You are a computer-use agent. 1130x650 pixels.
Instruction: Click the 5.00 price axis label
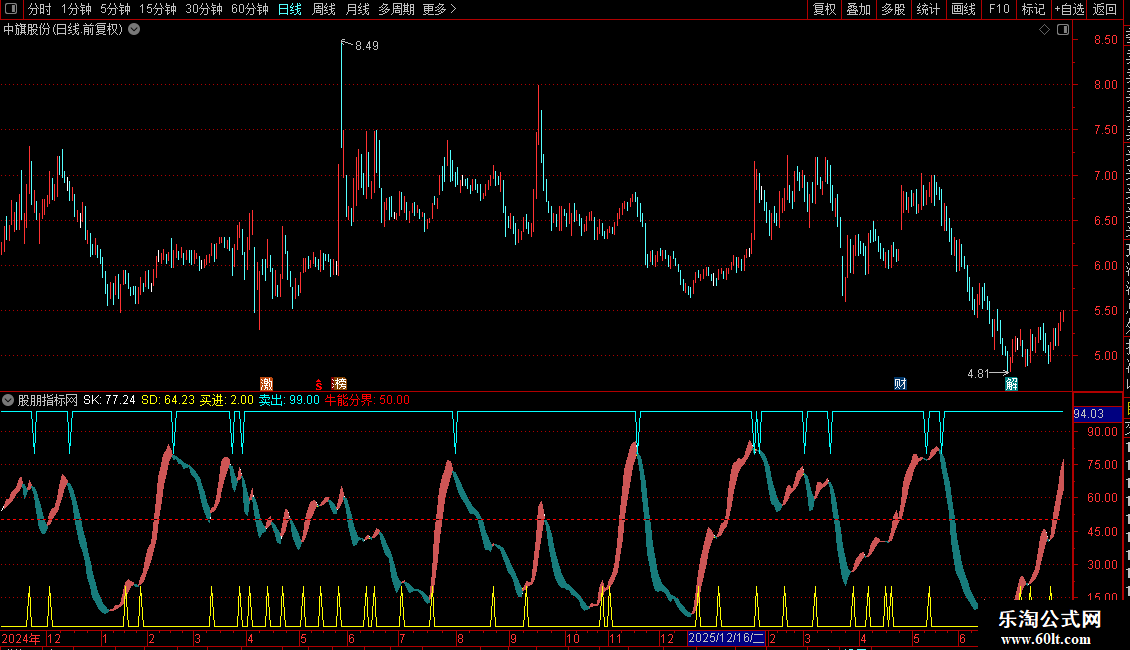click(1106, 355)
